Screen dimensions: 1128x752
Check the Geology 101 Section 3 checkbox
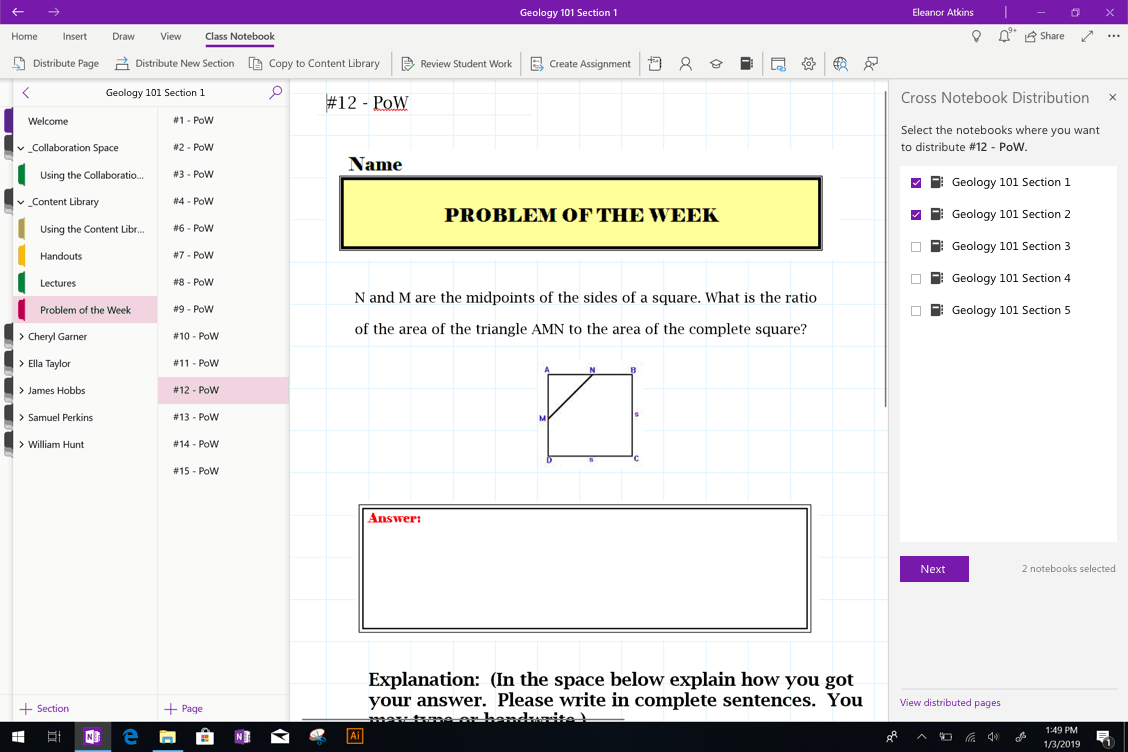(x=916, y=247)
